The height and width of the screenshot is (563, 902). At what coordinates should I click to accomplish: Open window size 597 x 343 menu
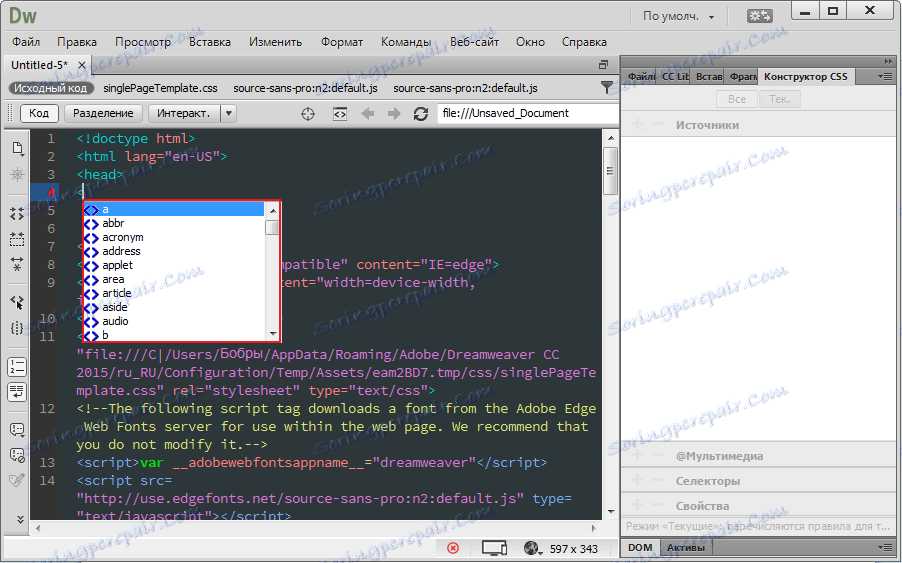point(574,549)
